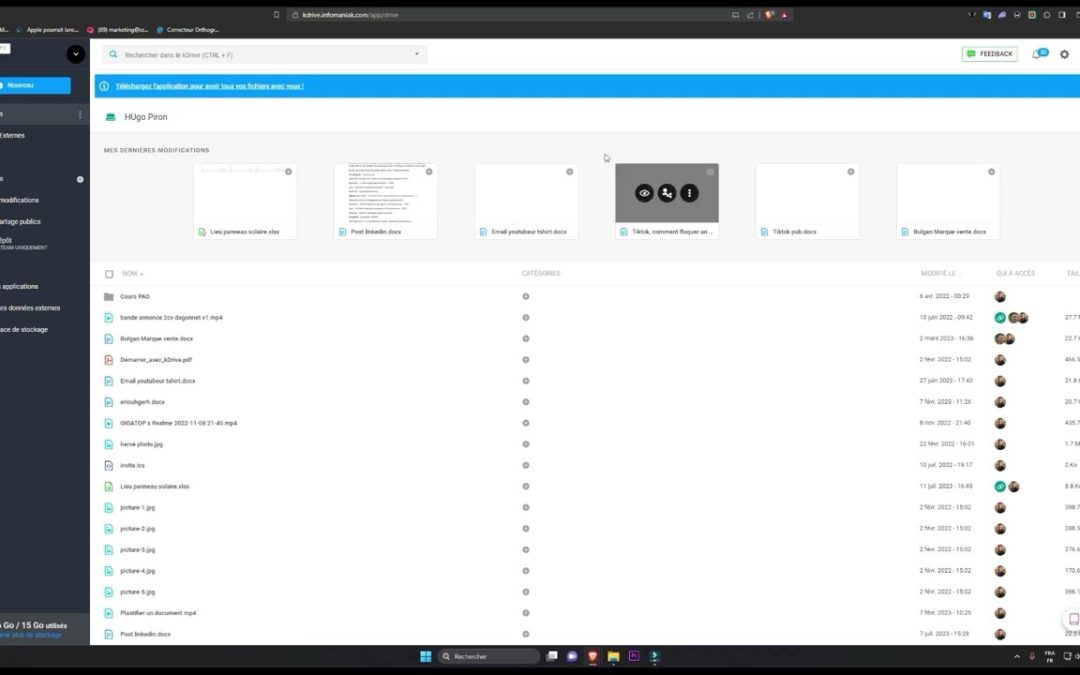The width and height of the screenshot is (1080, 675).
Task: Add a category to hervé photo.jpg
Action: pyautogui.click(x=526, y=444)
